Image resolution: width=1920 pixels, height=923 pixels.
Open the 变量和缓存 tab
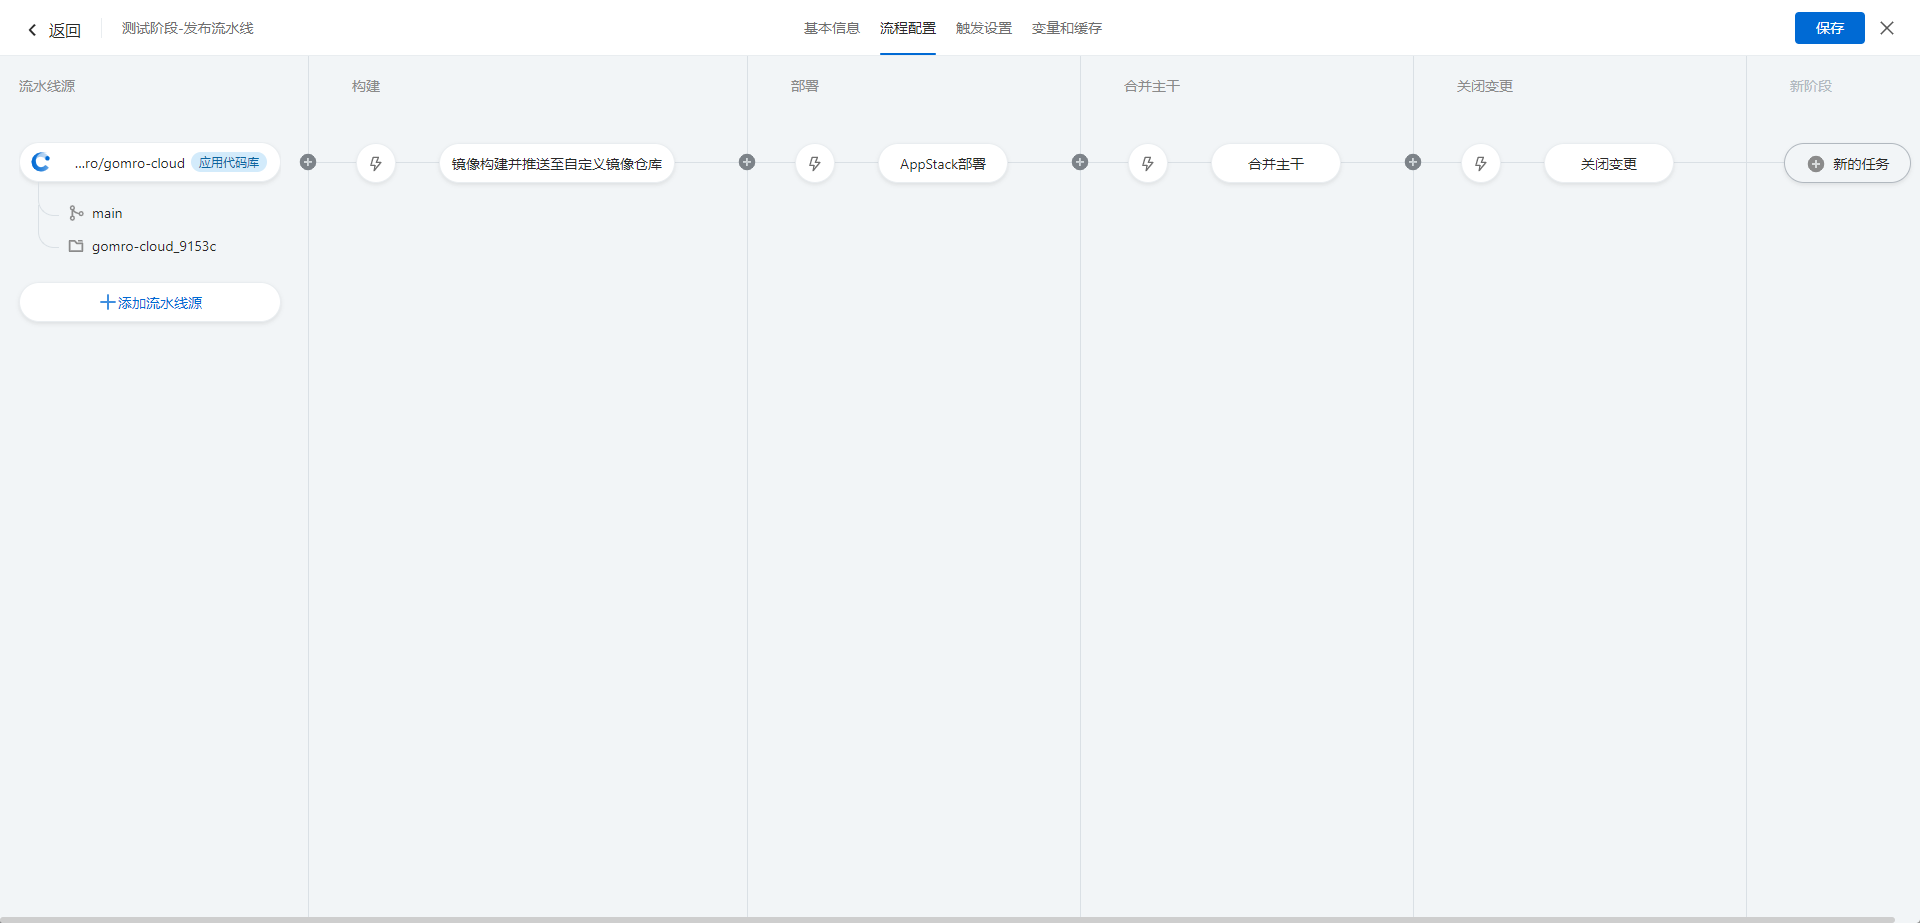point(1066,28)
